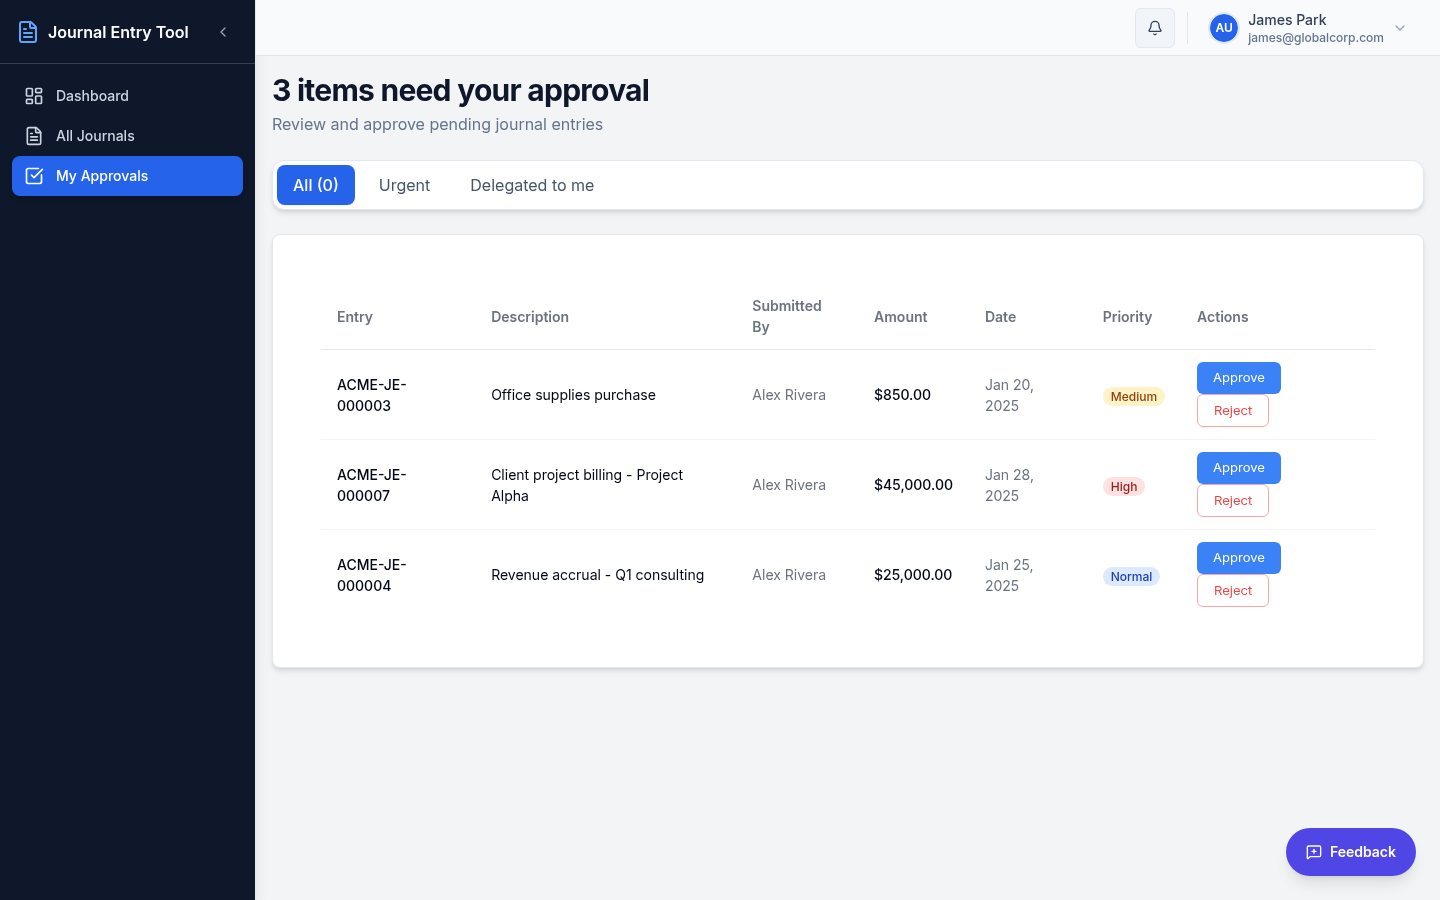Collapse the sidebar with the chevron arrow
The image size is (1440, 900).
point(223,31)
